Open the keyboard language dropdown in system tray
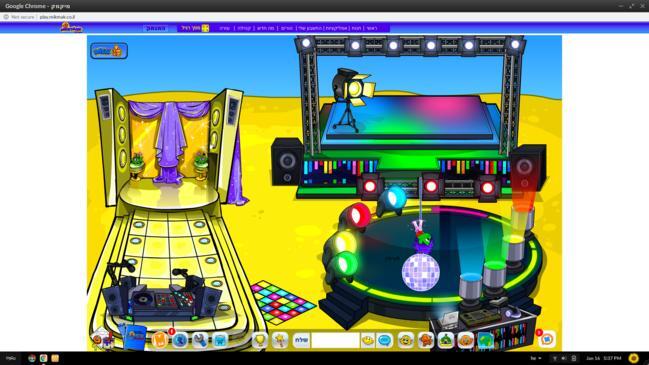The image size is (649, 365). tap(536, 358)
